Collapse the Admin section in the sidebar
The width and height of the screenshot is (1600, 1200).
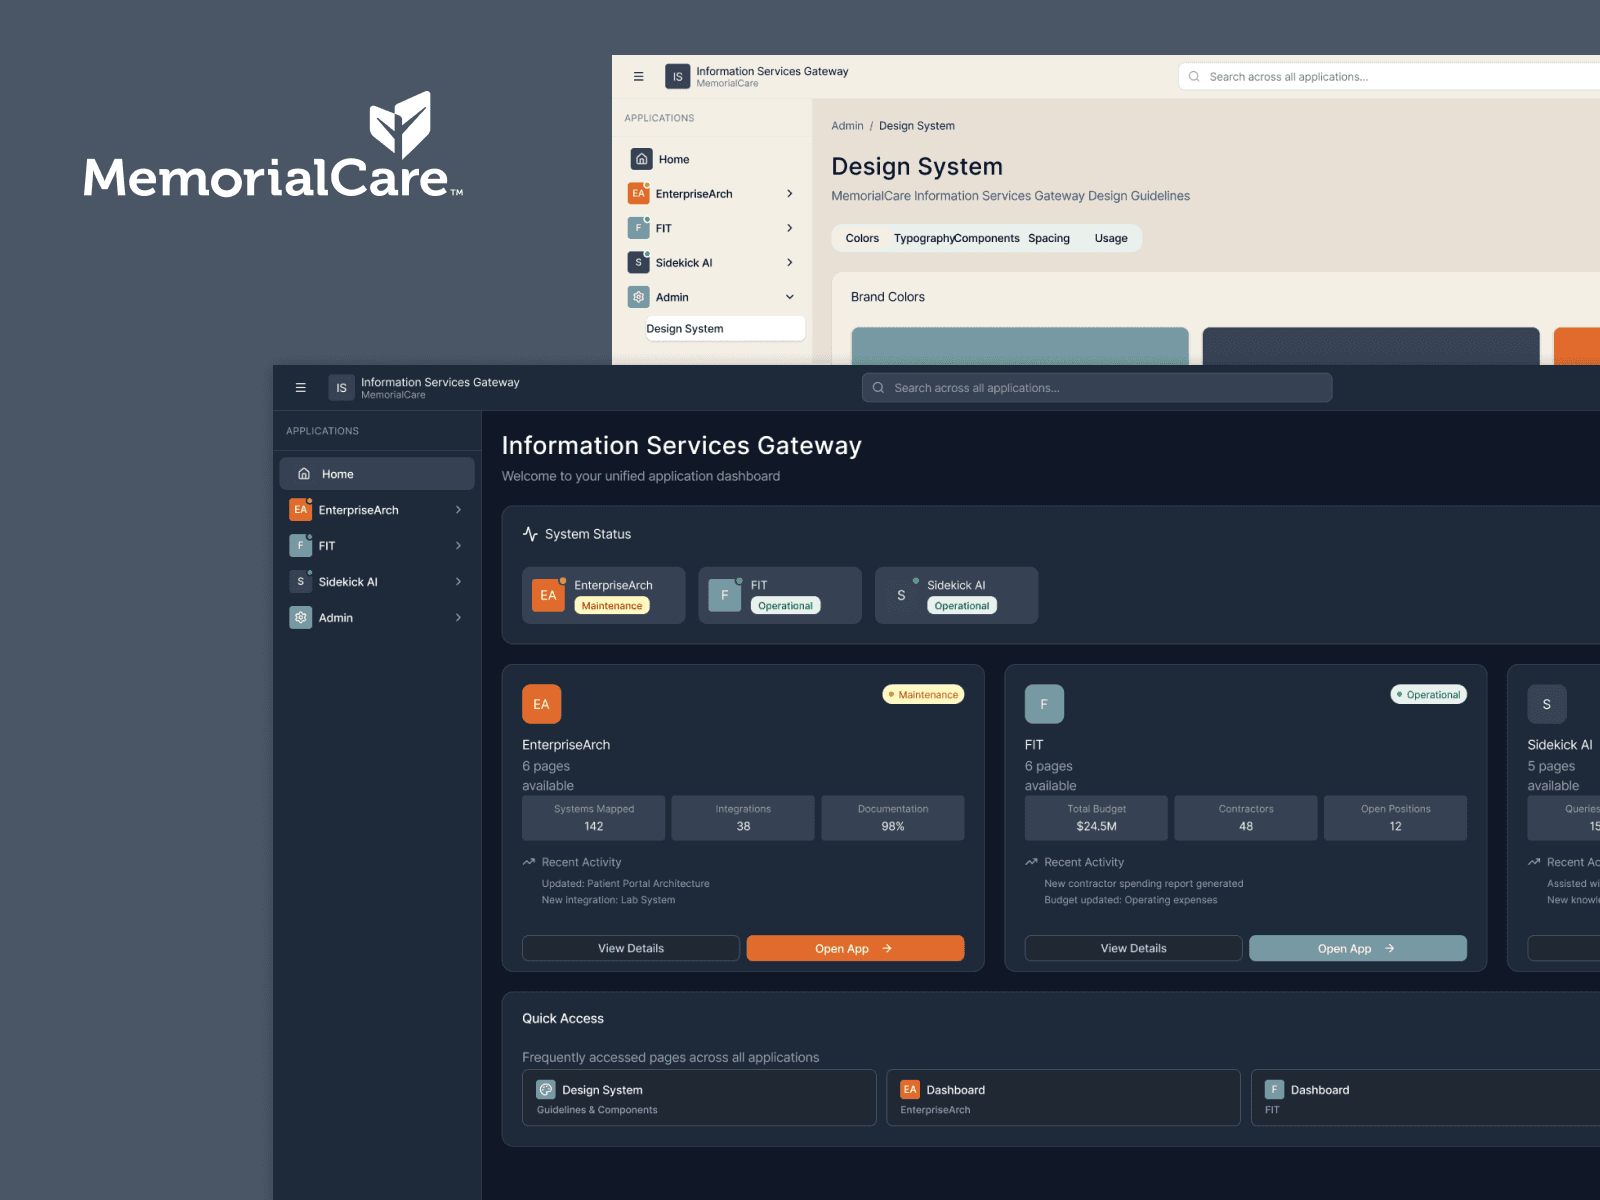790,297
